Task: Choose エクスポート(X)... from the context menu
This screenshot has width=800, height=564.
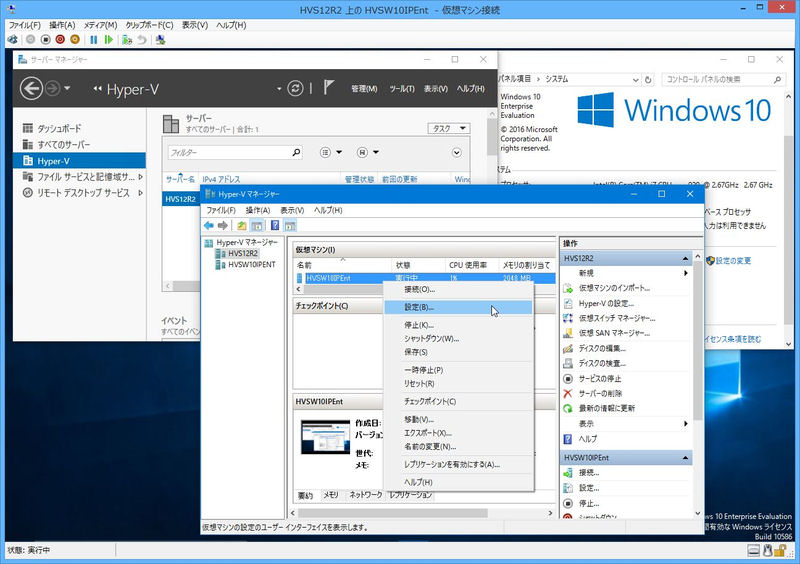Action: [458, 433]
